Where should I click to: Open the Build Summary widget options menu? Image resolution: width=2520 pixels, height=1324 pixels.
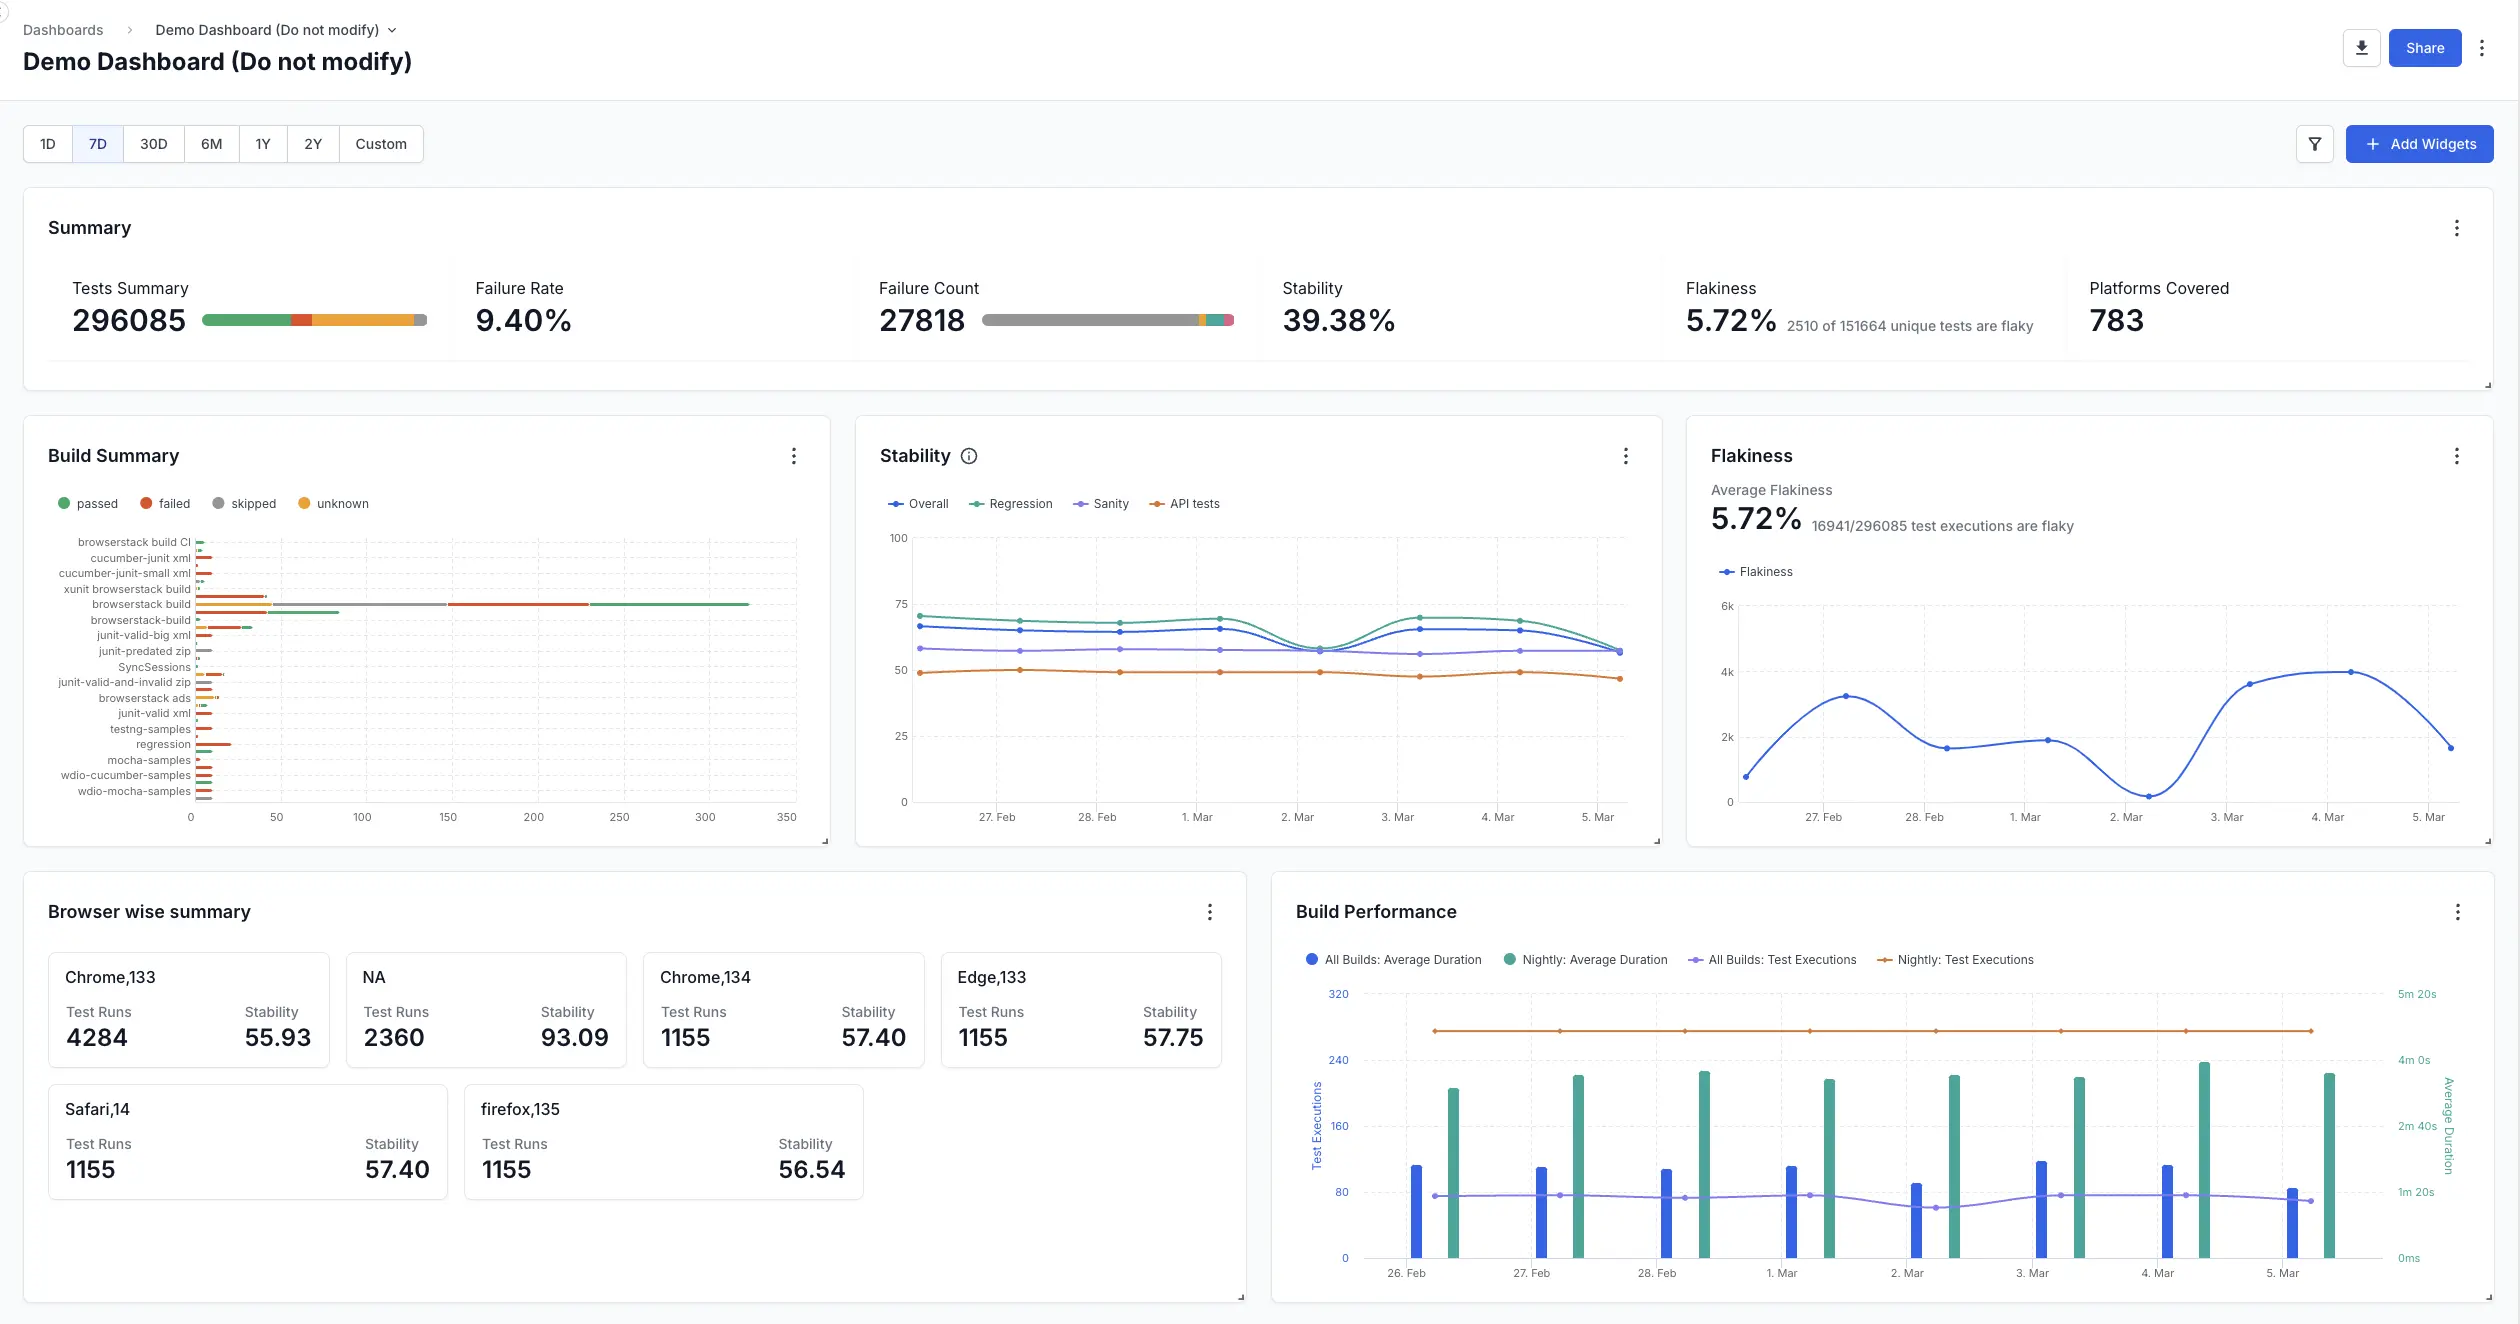point(794,456)
